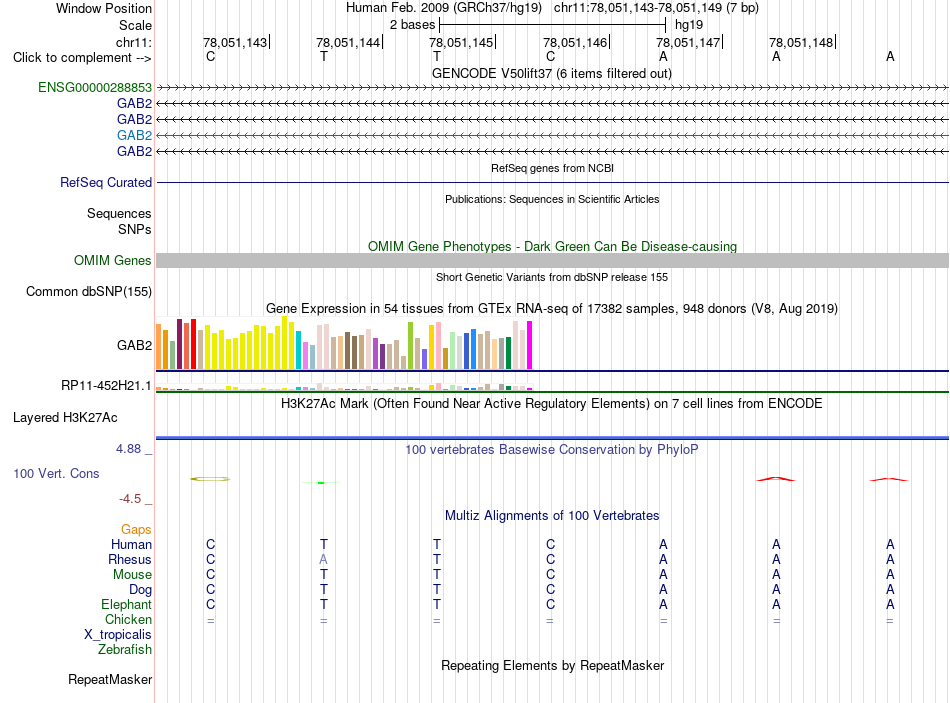The width and height of the screenshot is (950, 703).
Task: Click the green ENSG00000288853 transcript arrow line
Action: [552, 88]
